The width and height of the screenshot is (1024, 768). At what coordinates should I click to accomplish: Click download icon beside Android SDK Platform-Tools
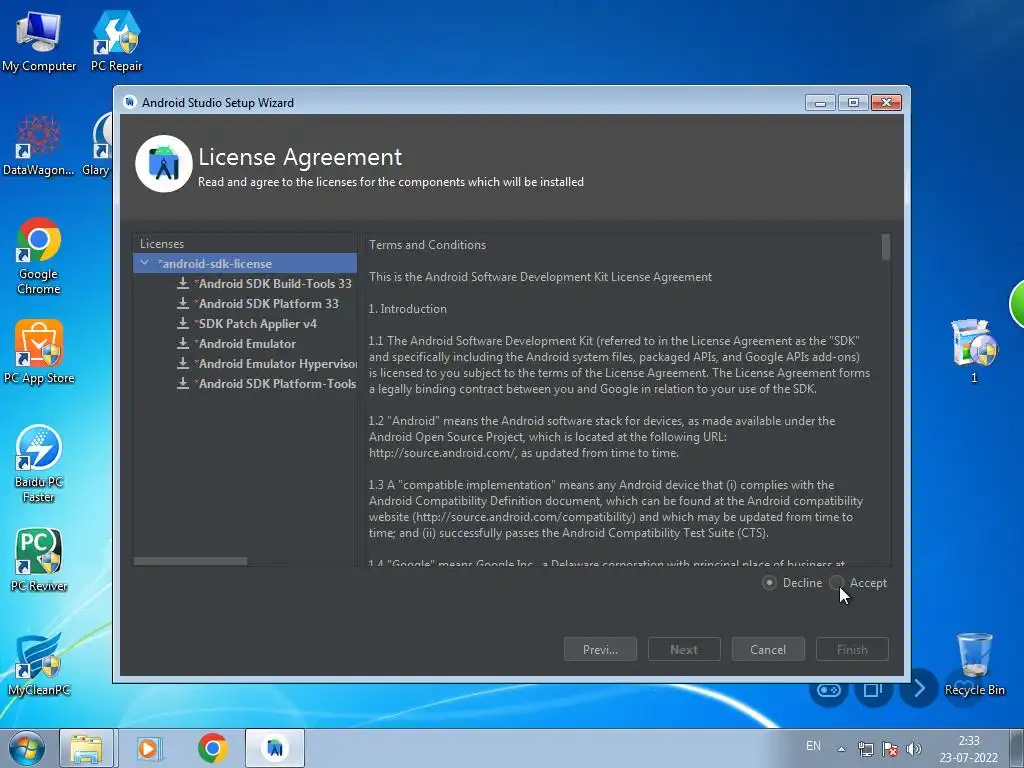[183, 383]
